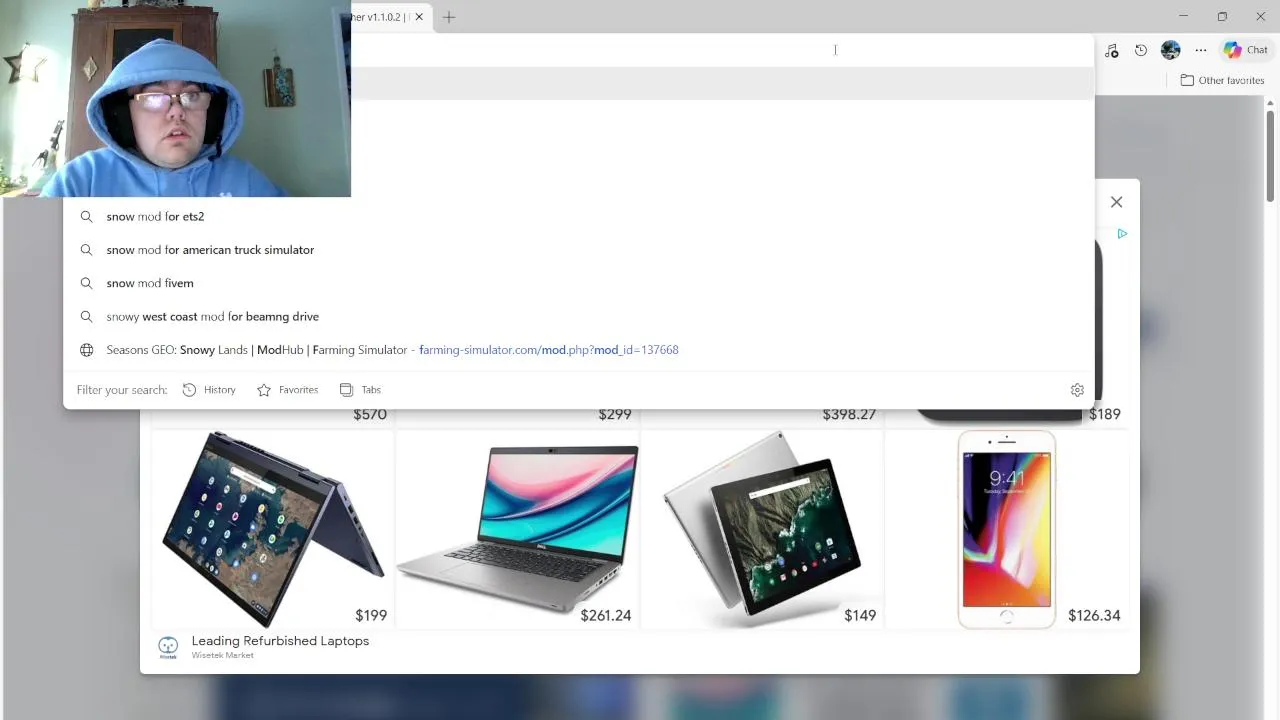Screen dimensions: 1280x720
Task: Open search suggestion settings gear
Action: (x=1077, y=390)
